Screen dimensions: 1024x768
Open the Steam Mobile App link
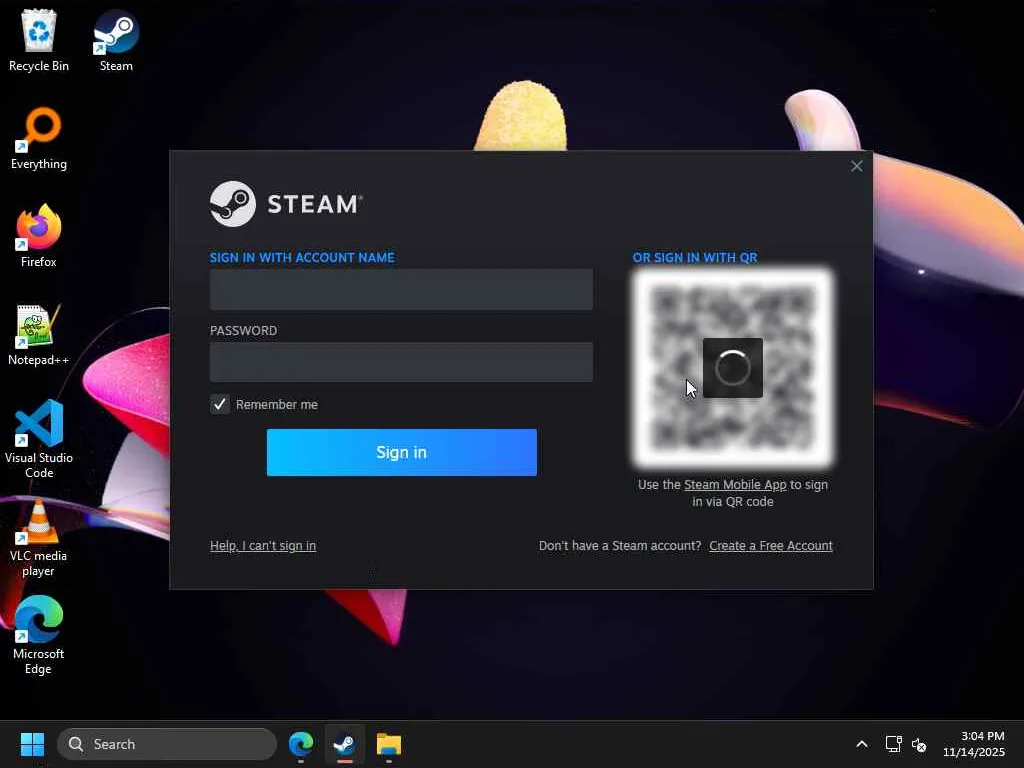[735, 485]
